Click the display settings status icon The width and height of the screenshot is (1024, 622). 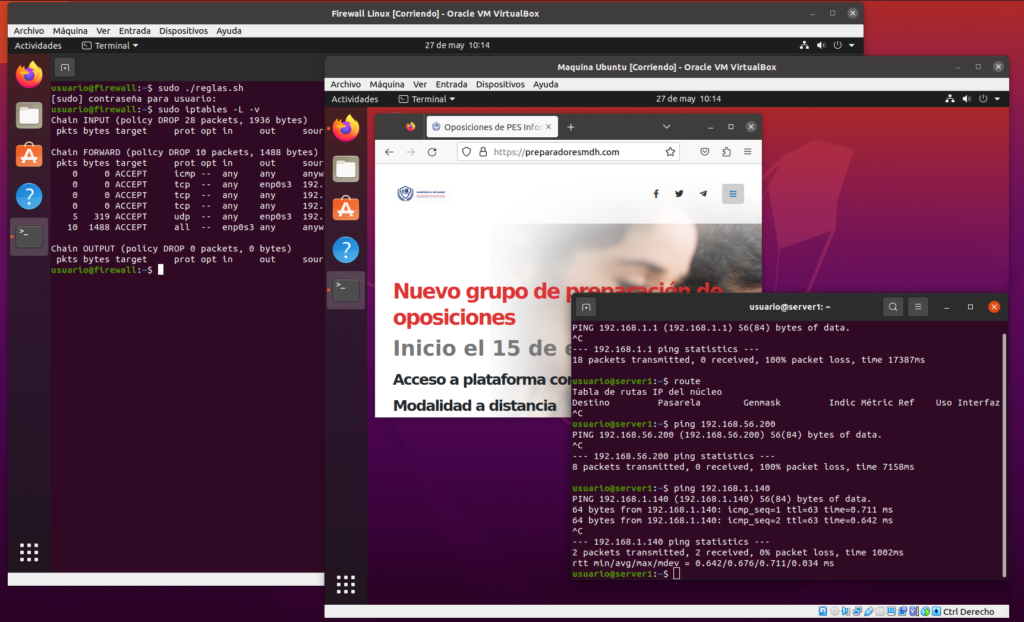pyautogui.click(x=891, y=612)
